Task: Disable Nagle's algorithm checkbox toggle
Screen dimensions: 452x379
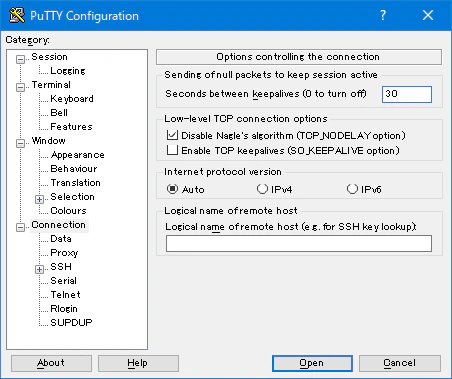Action: point(172,135)
